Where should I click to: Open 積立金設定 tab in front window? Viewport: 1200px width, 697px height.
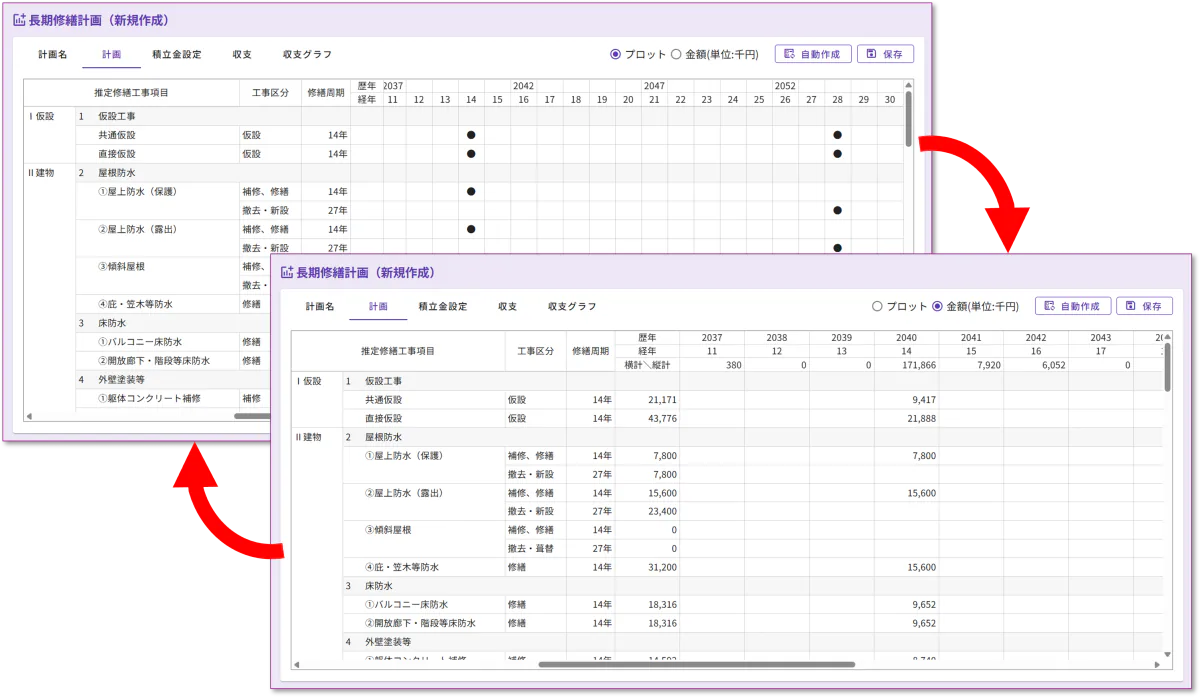pos(443,306)
